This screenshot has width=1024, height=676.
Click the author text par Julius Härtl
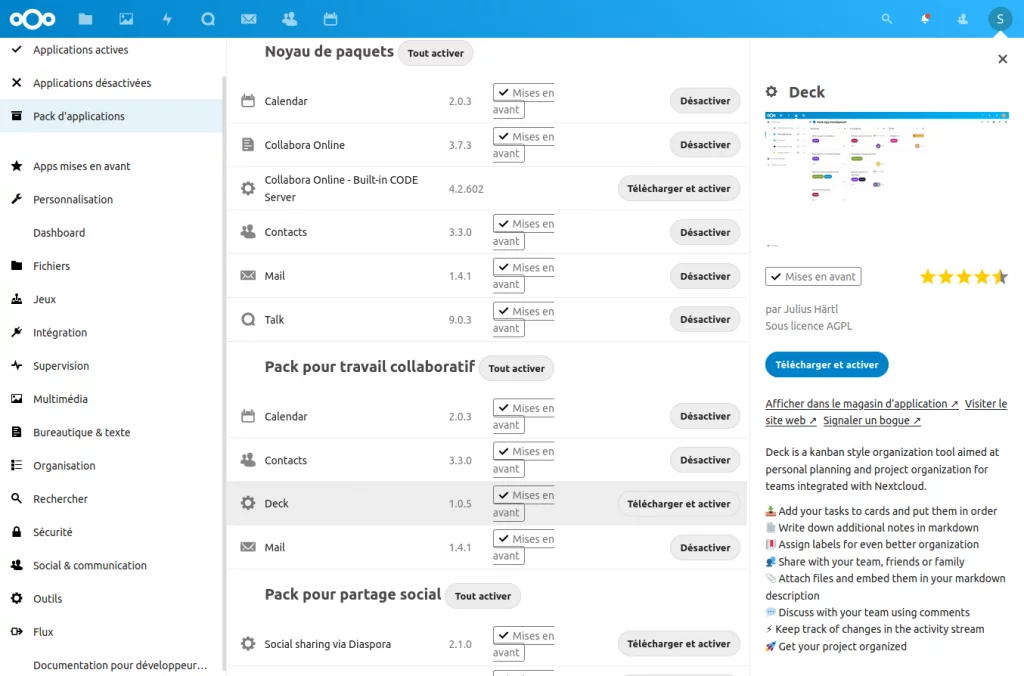(x=801, y=309)
